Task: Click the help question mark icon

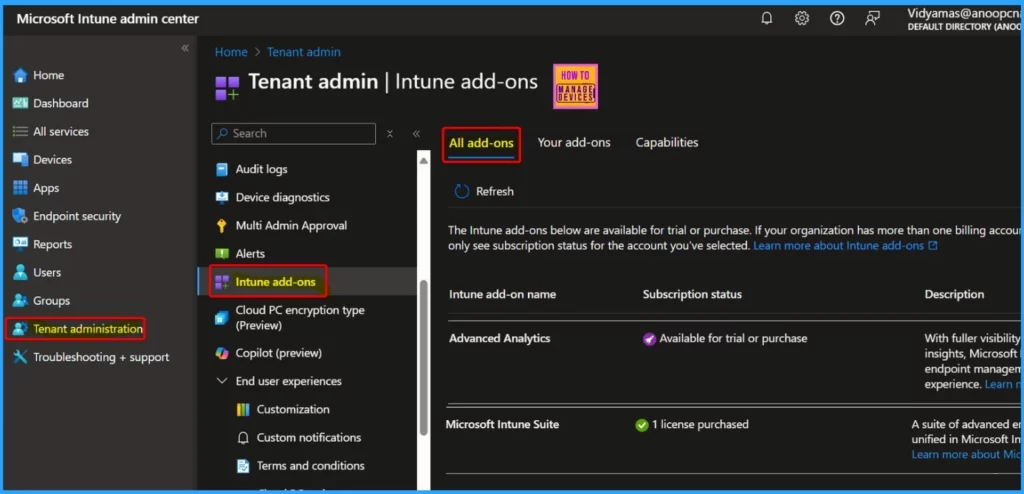Action: (x=837, y=19)
